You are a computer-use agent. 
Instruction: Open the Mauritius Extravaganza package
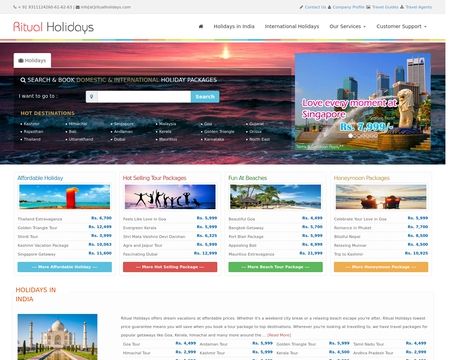pyautogui.click(x=251, y=254)
